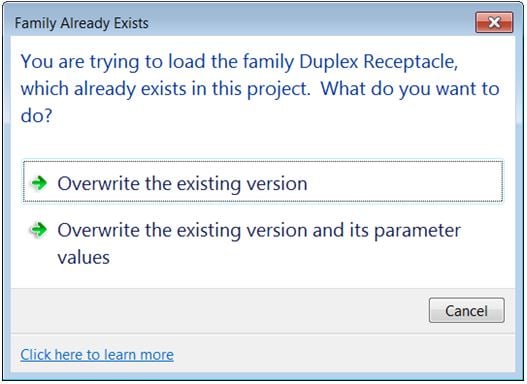
Task: Cancel loading the Duplex Receptacle family
Action: tap(467, 310)
